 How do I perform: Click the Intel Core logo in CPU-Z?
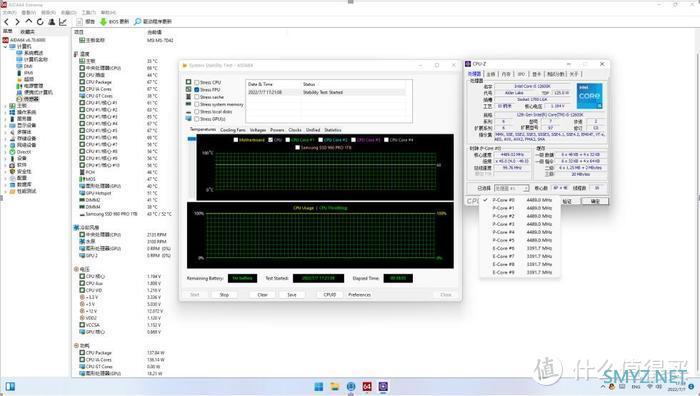point(589,96)
